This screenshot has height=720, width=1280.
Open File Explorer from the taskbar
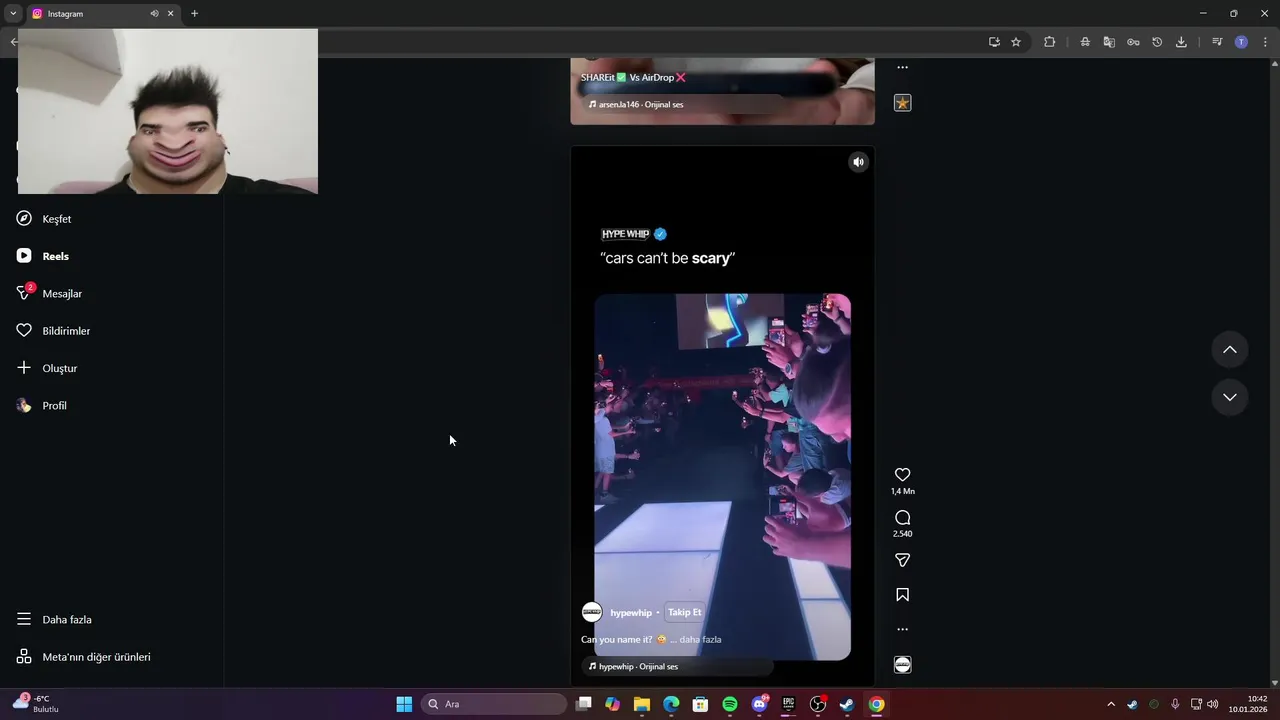[642, 704]
